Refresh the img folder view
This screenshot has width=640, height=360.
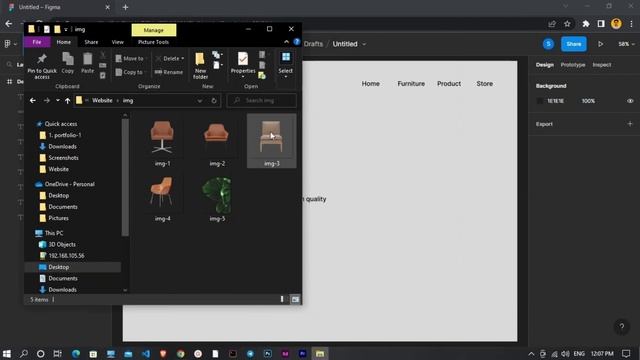click(x=213, y=100)
